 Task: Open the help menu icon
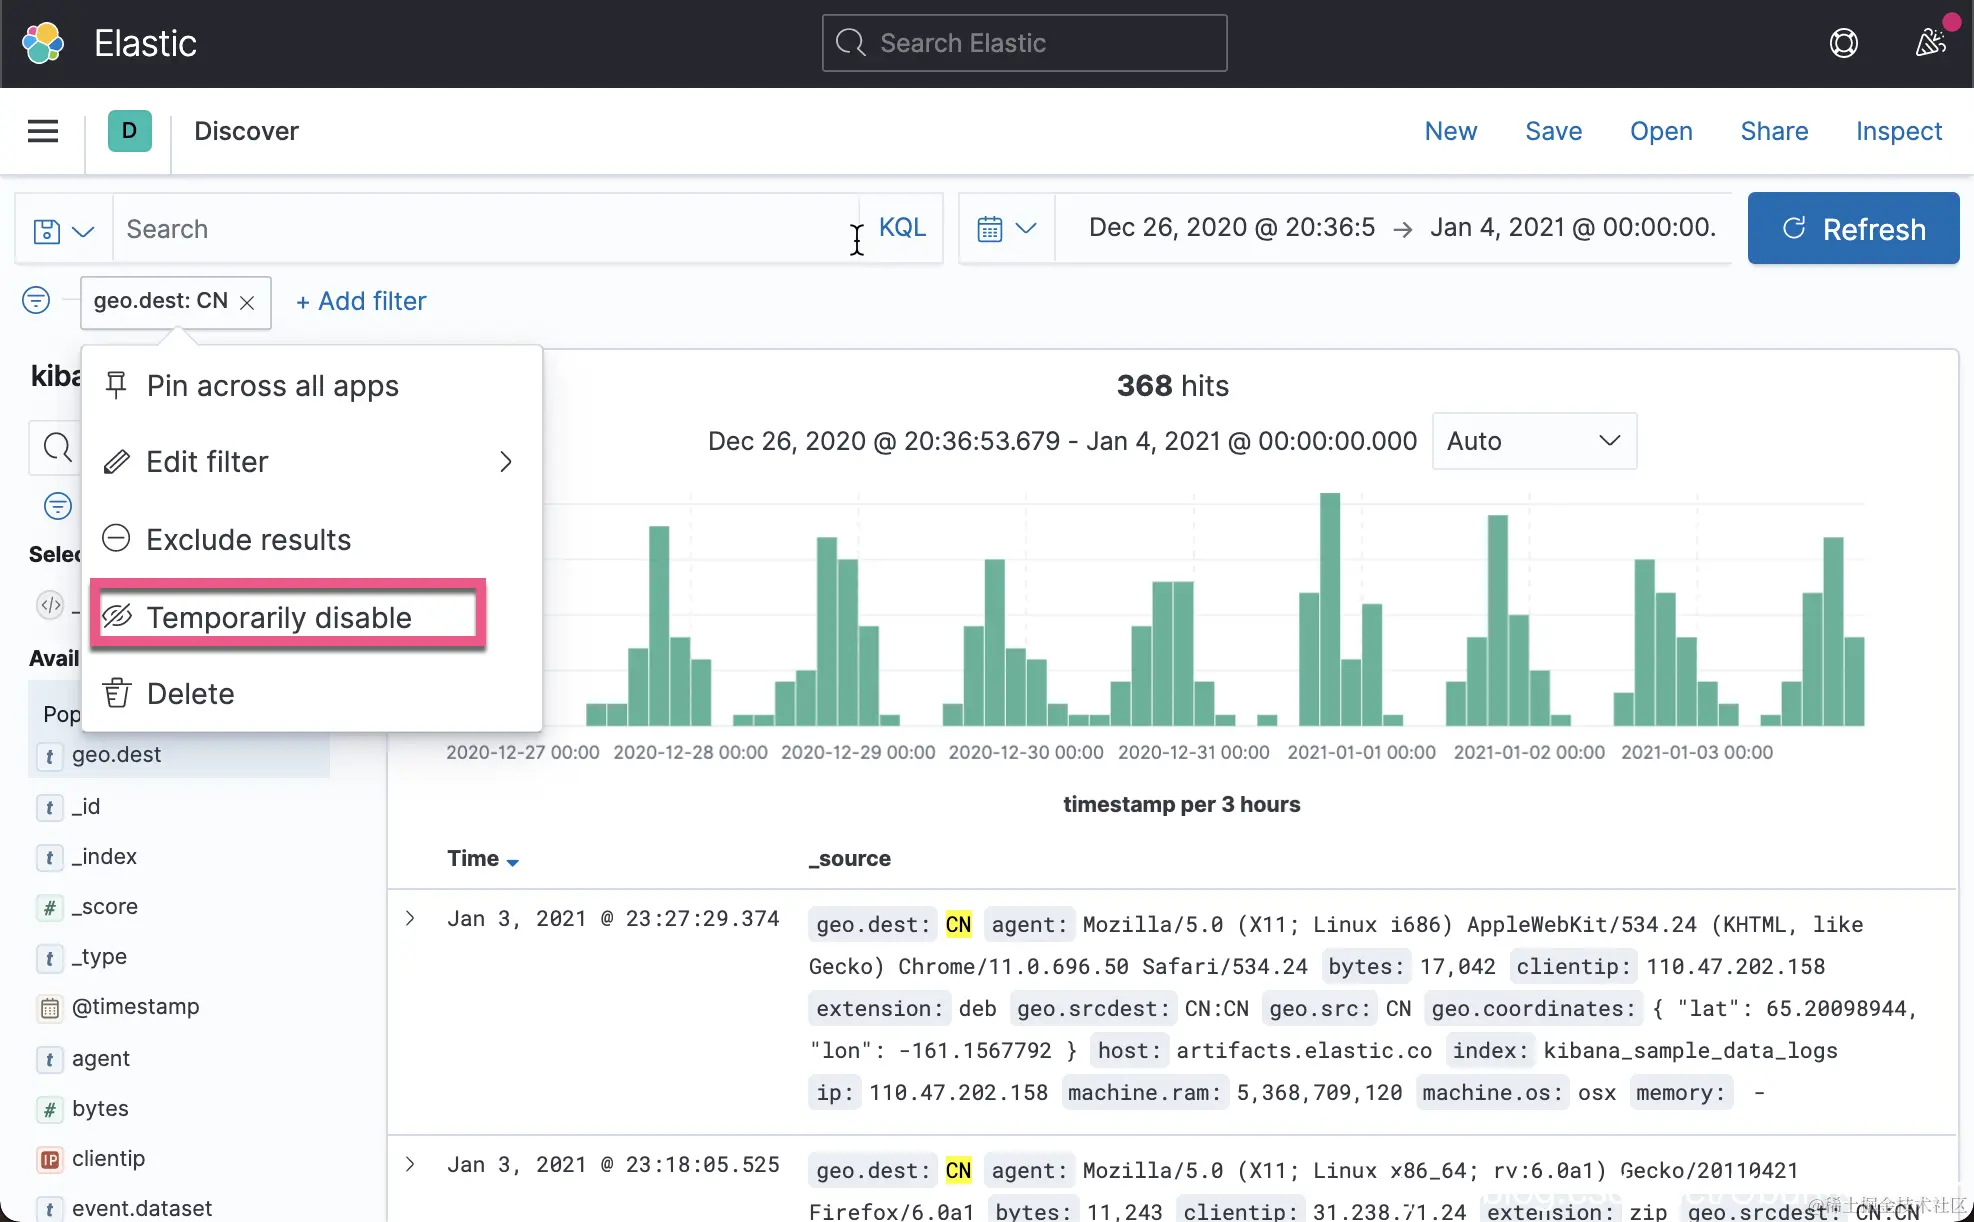click(x=1843, y=43)
